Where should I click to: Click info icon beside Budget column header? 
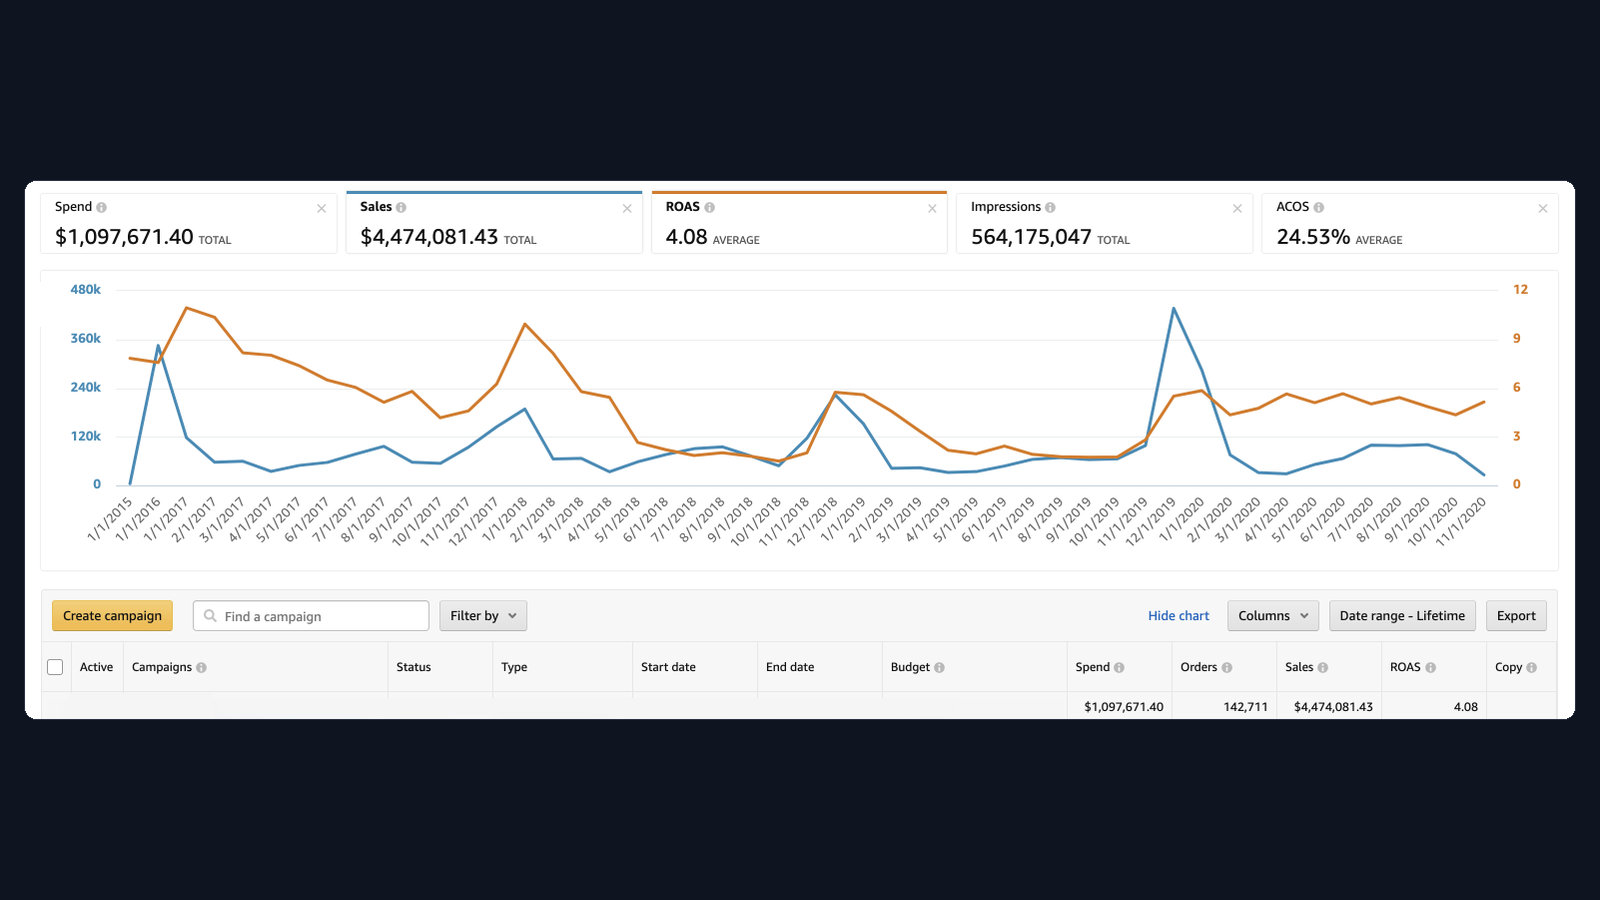click(x=939, y=667)
